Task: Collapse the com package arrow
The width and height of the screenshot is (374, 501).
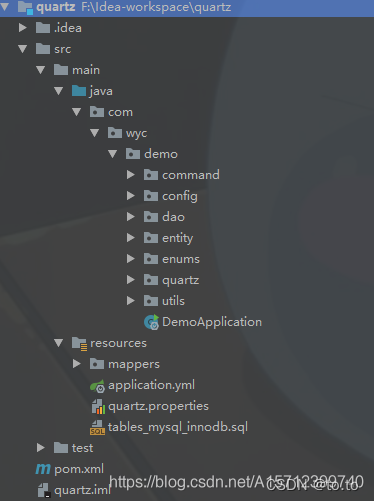Action: [77, 112]
